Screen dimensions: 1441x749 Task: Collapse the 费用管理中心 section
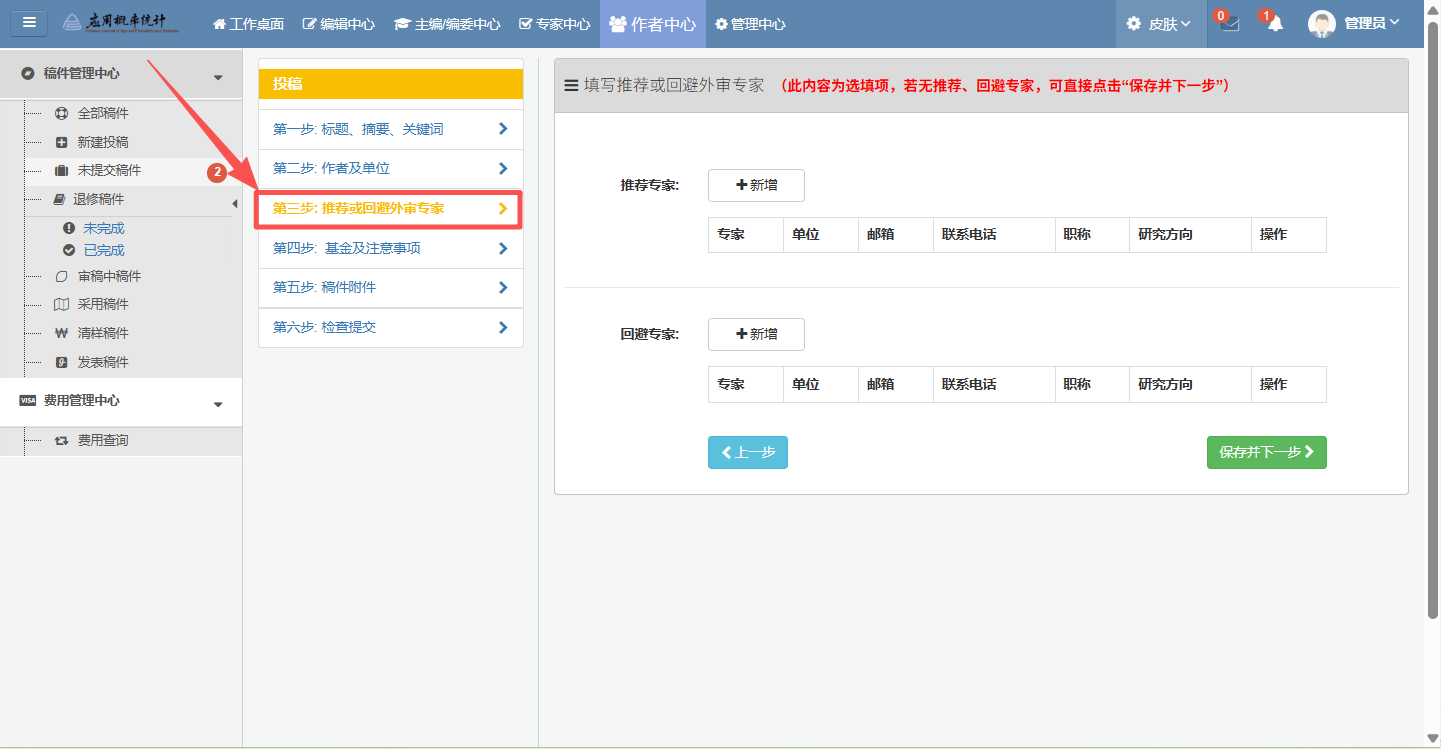[218, 404]
